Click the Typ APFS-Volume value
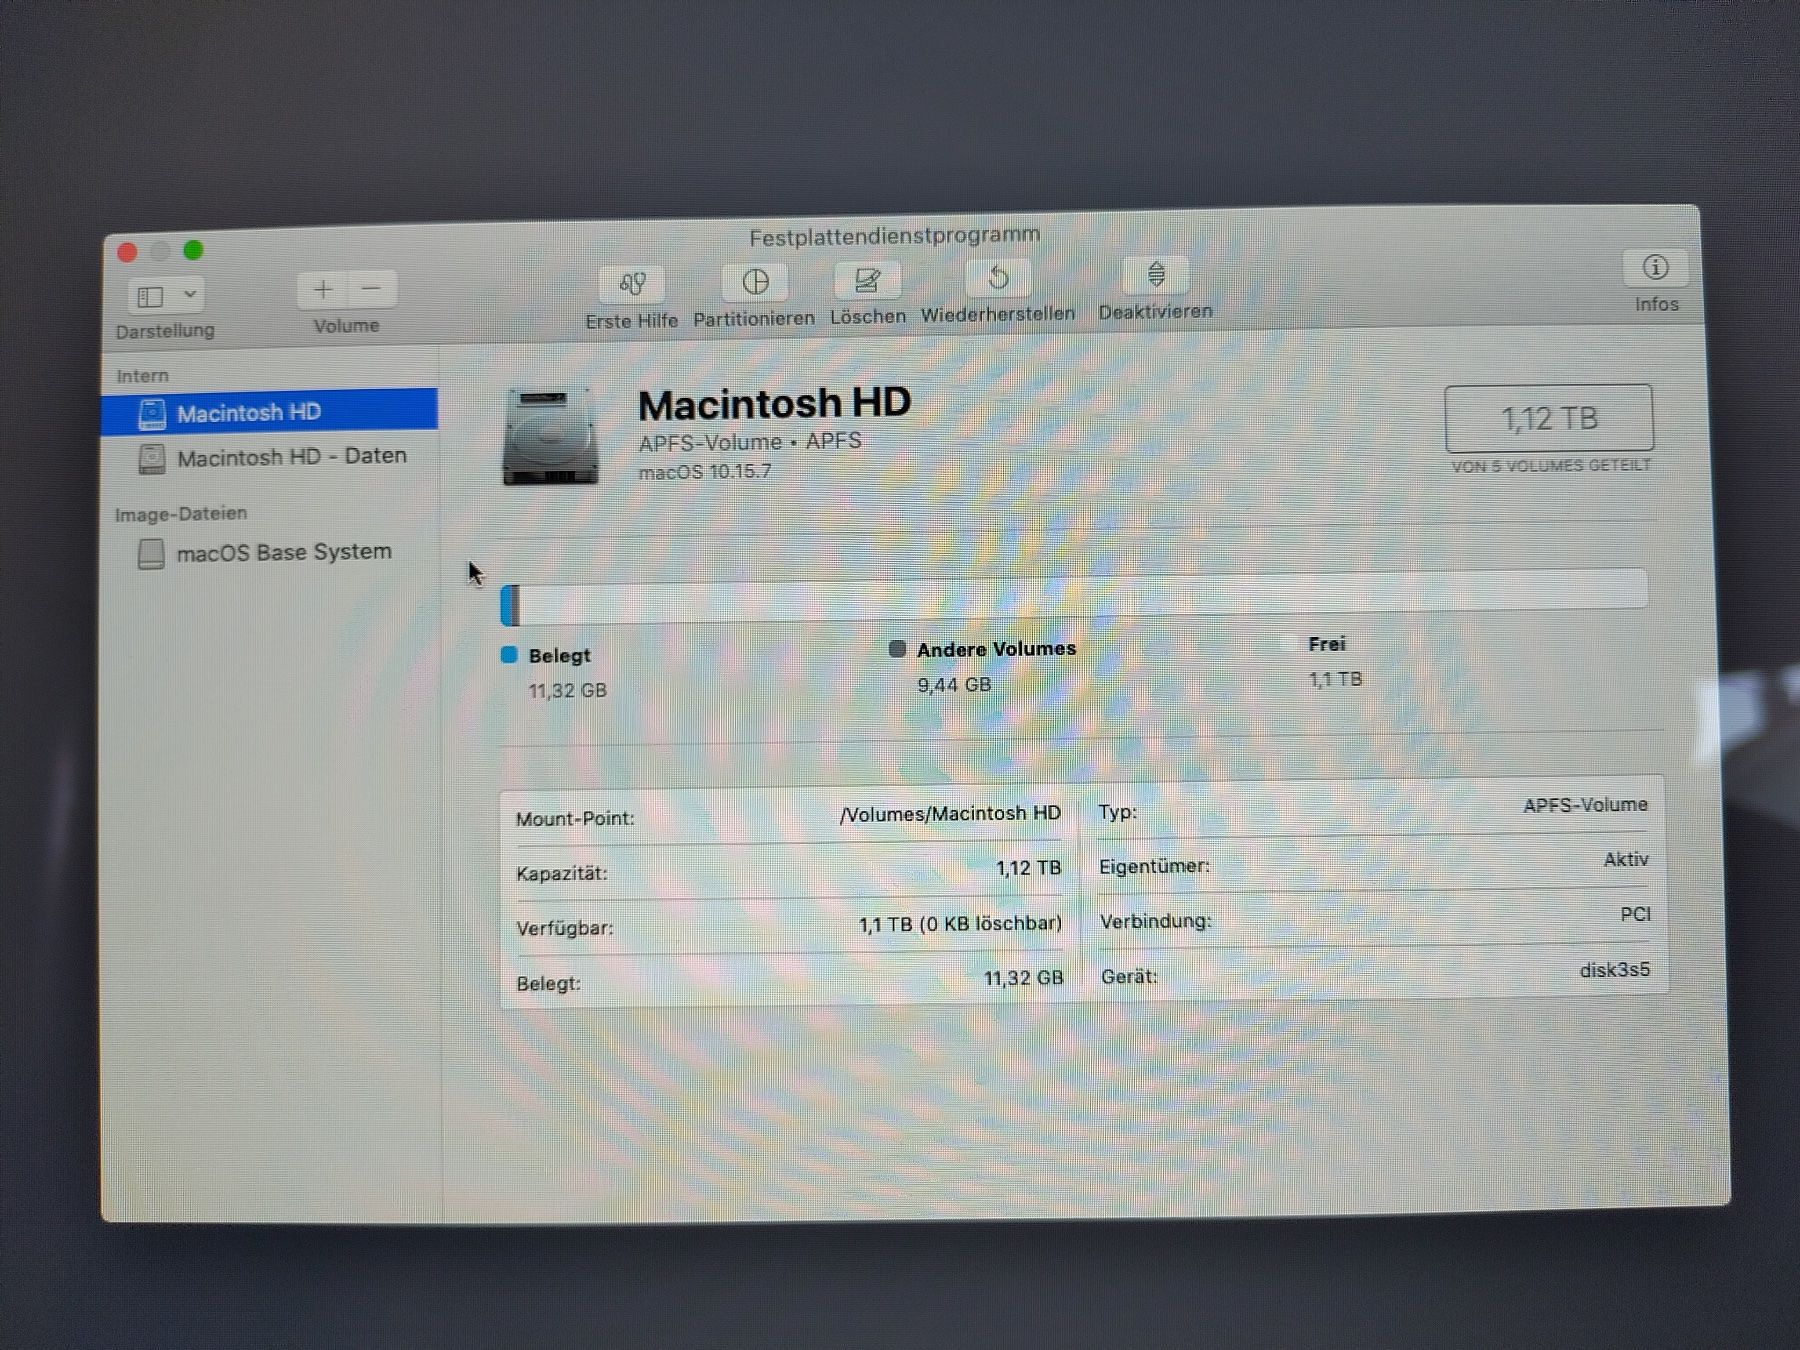Screen dimensions: 1800x1350 [1585, 805]
